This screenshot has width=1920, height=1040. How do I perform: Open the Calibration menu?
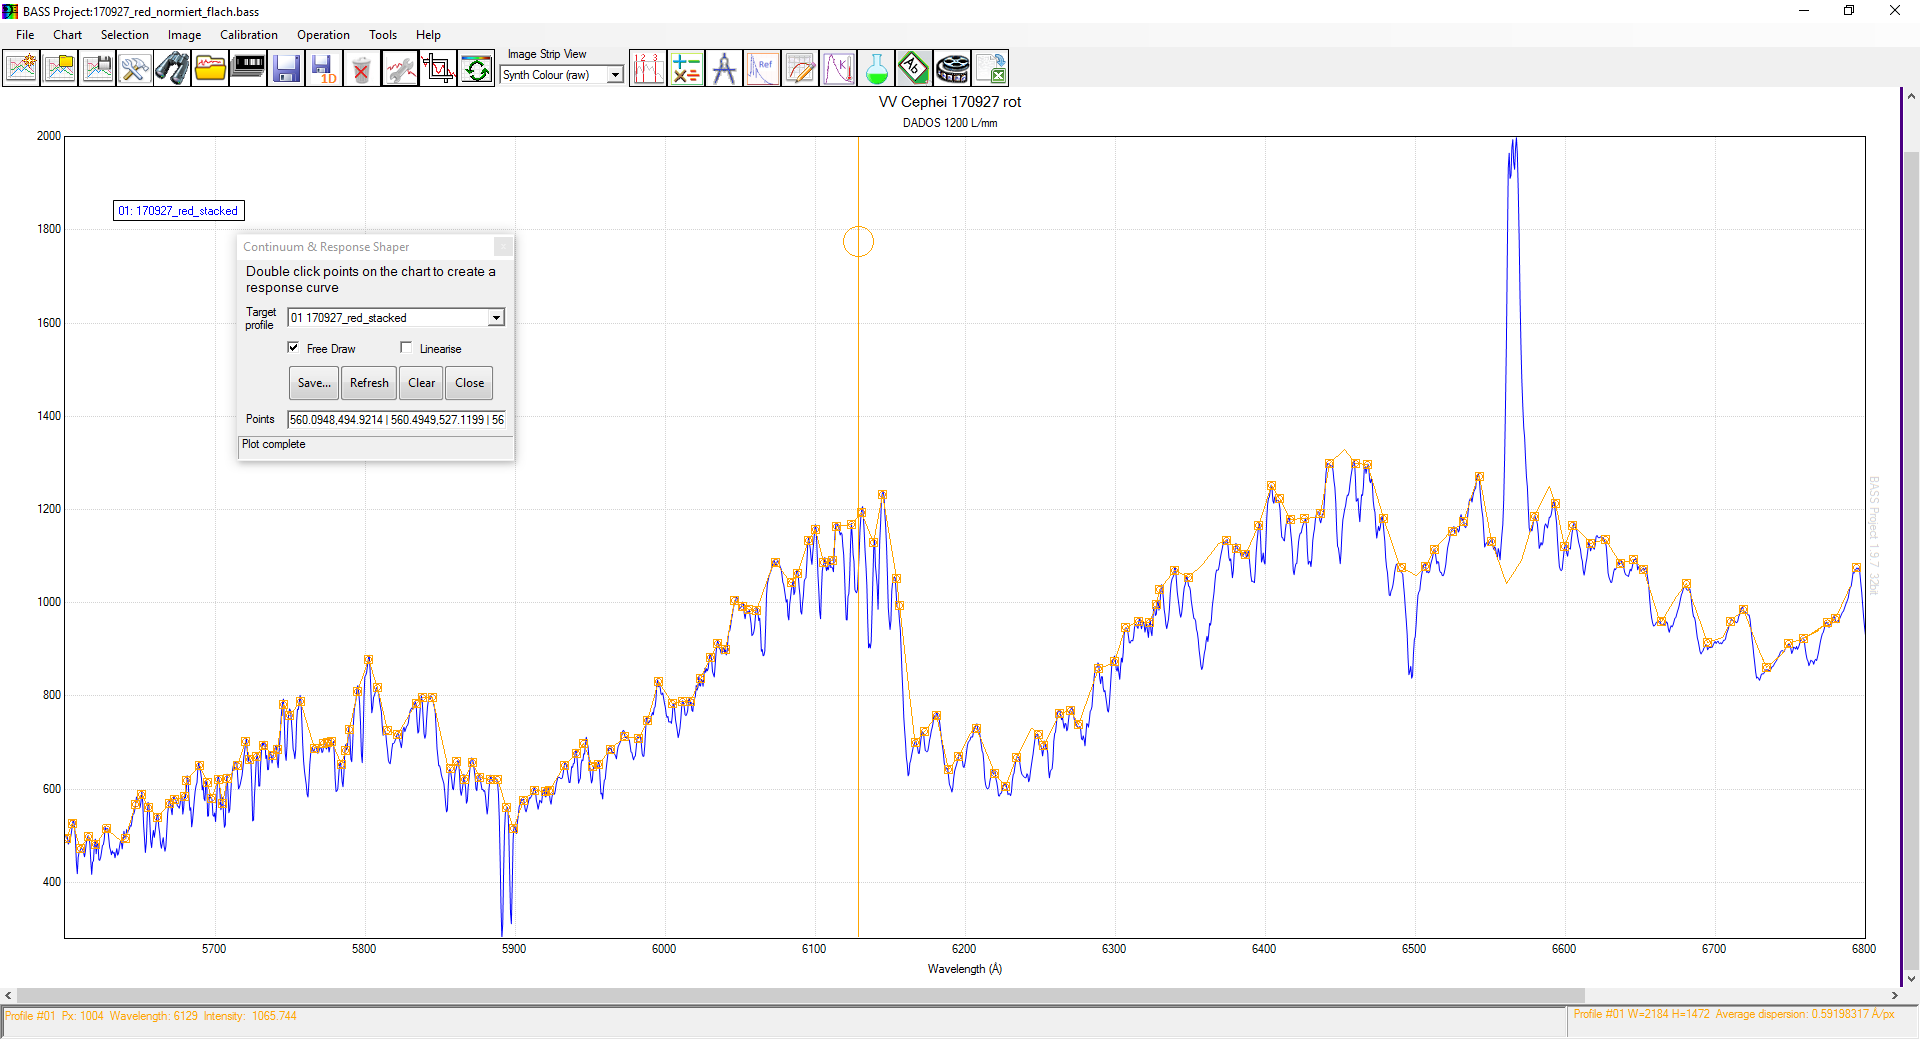point(248,35)
